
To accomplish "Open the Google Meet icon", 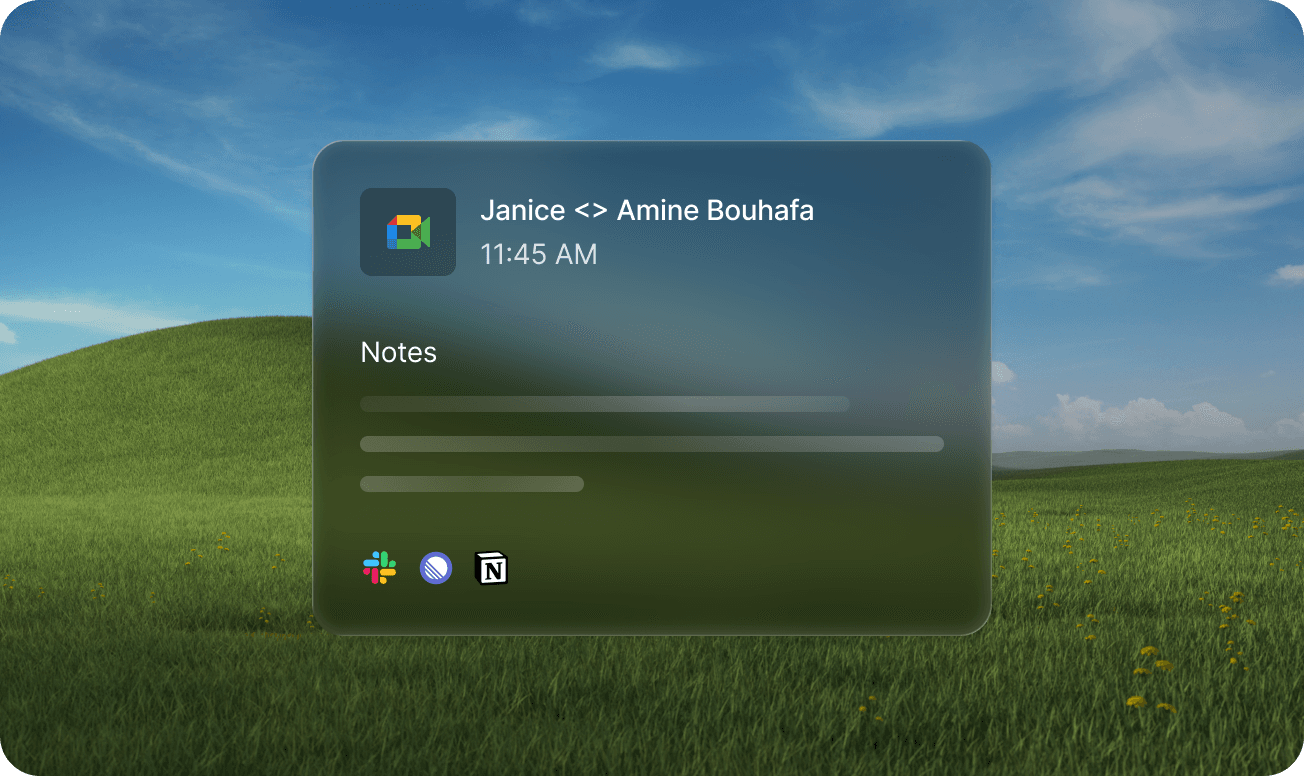I will point(408,232).
